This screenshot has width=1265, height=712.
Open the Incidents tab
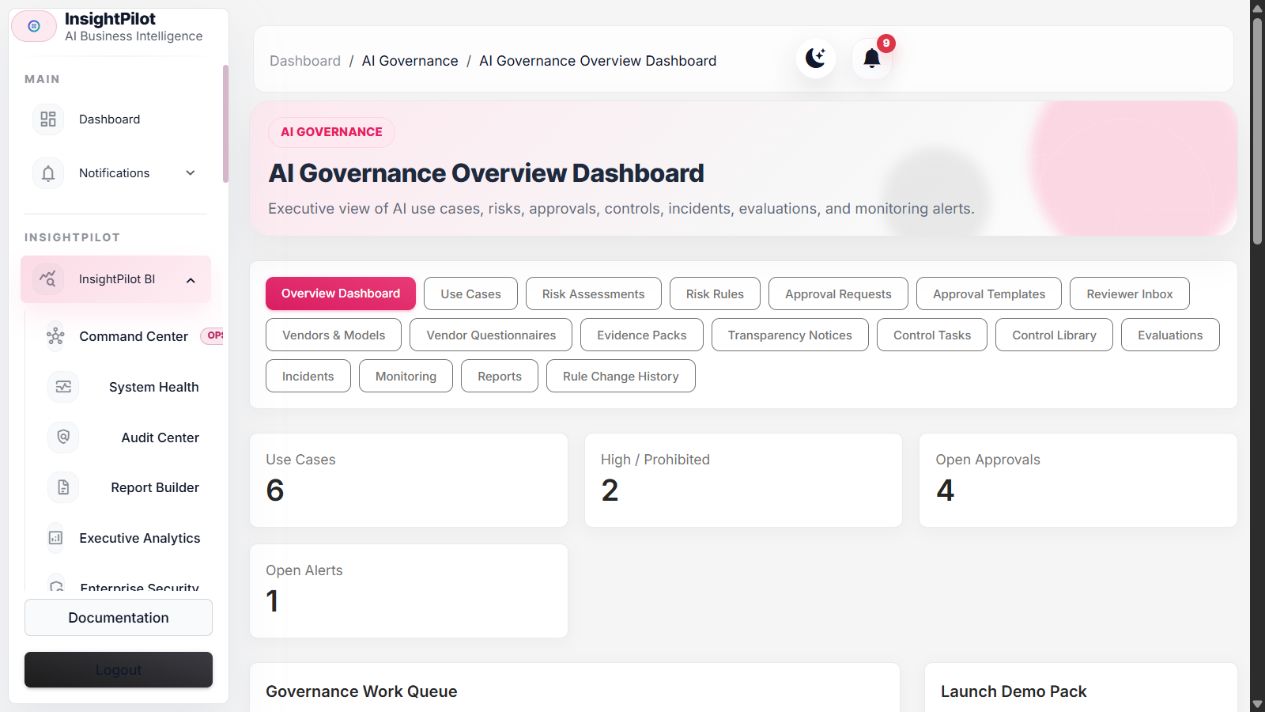(308, 376)
